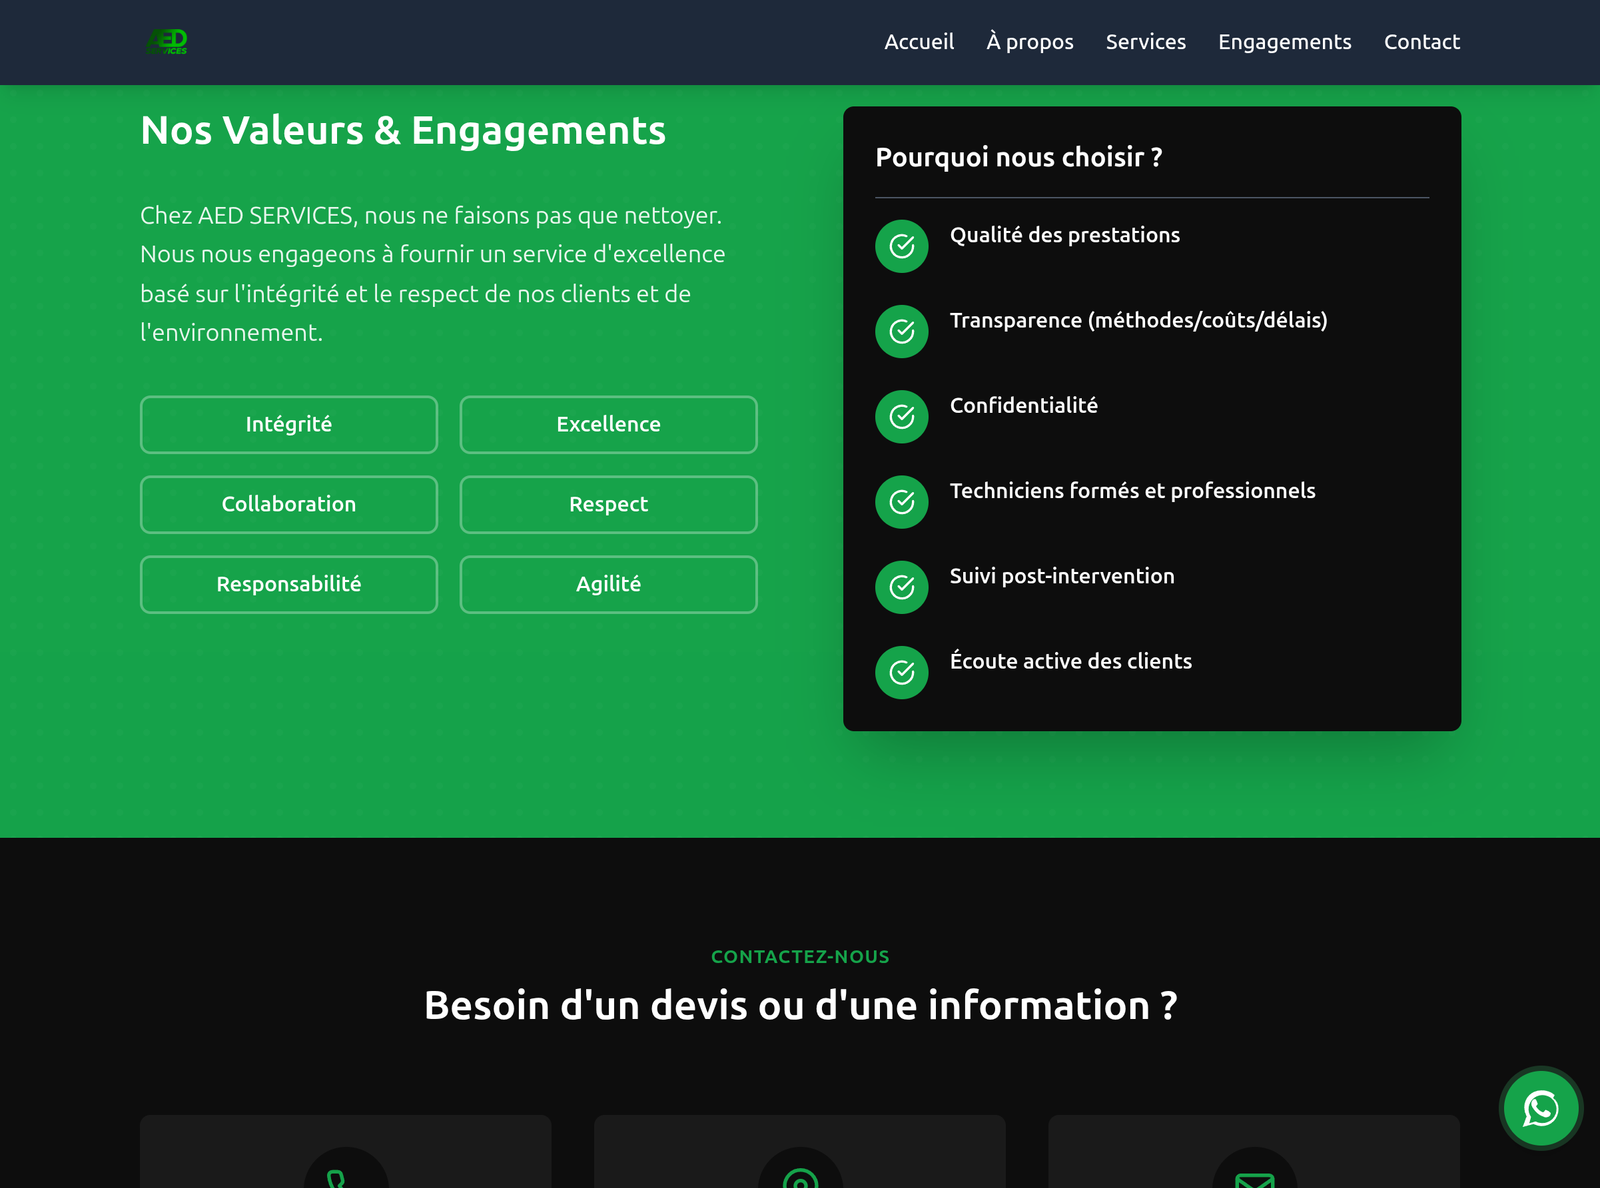
Task: Click check icon beside Techniciens formés
Action: coord(902,502)
